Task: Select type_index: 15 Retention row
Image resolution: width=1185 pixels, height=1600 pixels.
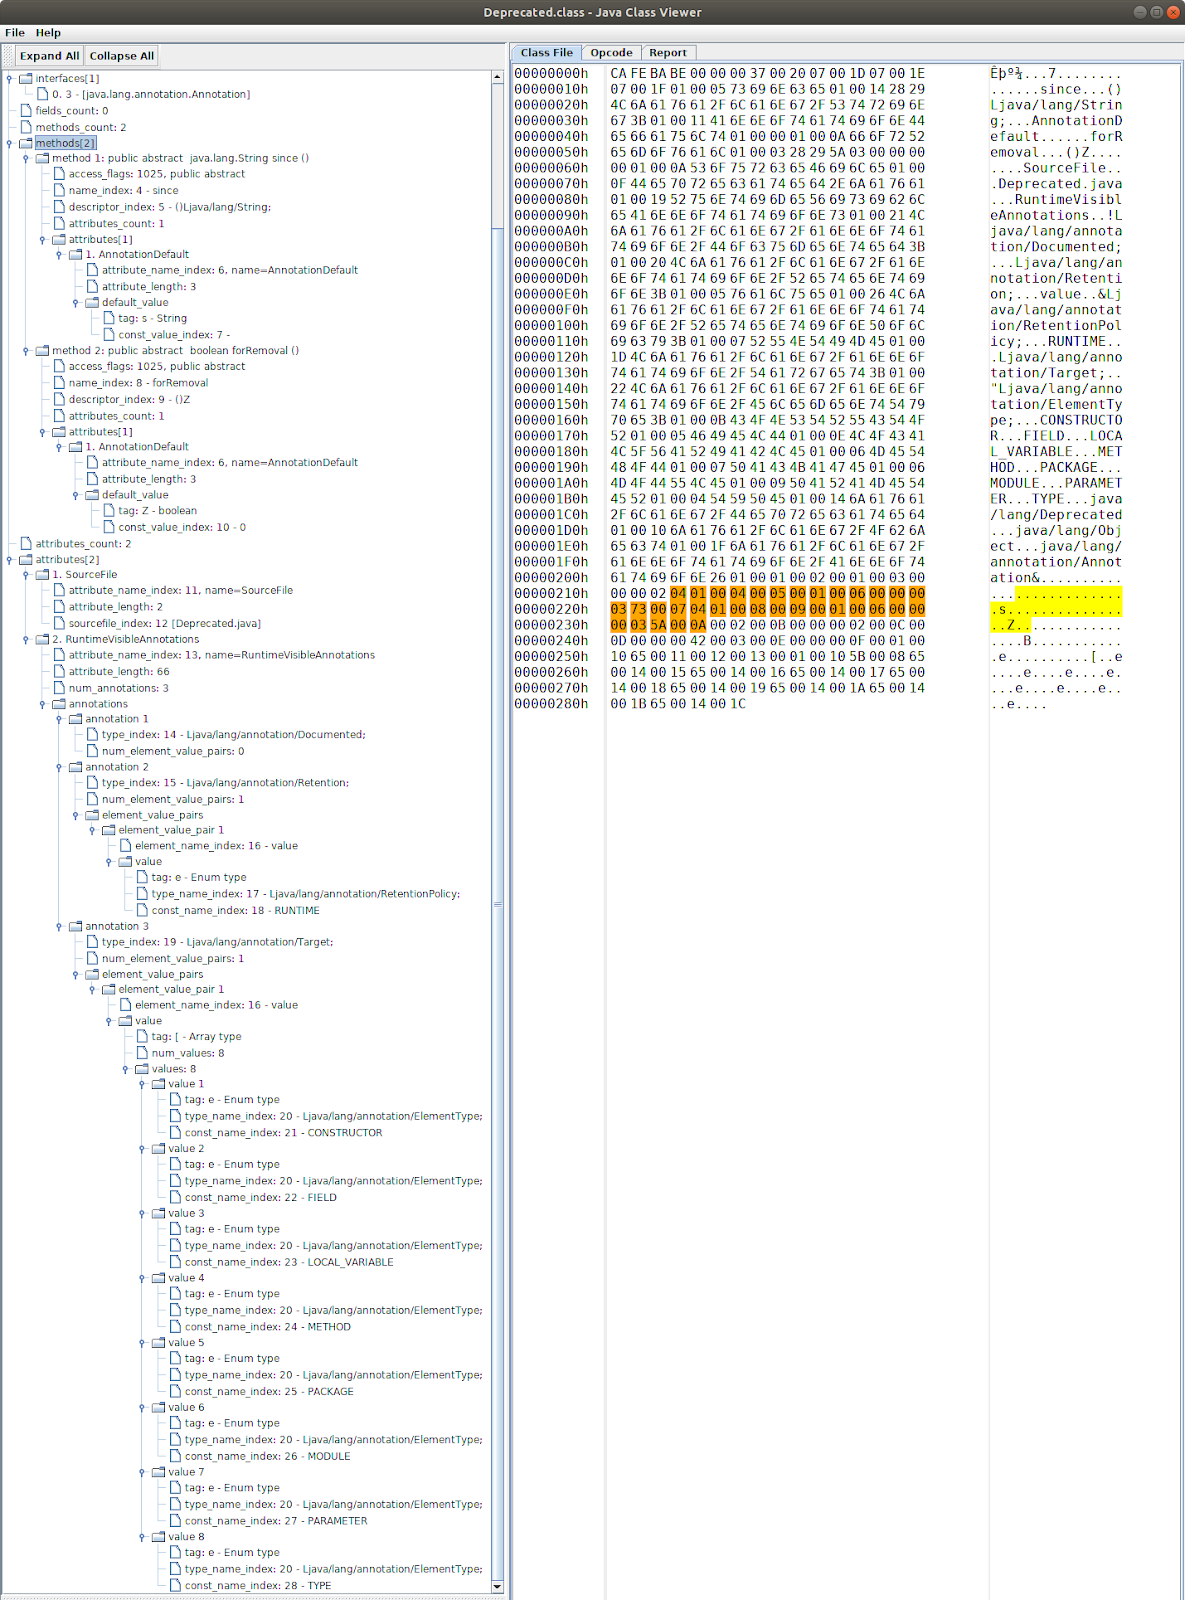Action: pyautogui.click(x=225, y=783)
